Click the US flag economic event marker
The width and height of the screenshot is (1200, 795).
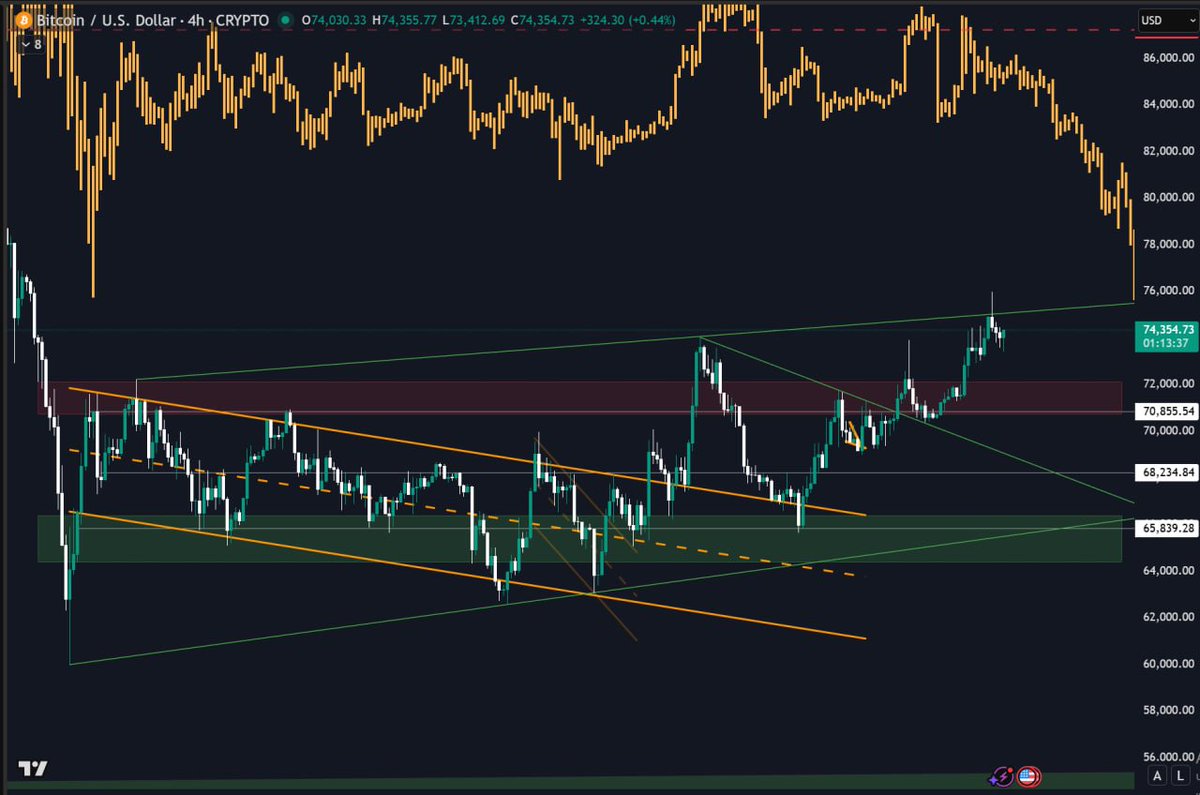tap(1027, 775)
